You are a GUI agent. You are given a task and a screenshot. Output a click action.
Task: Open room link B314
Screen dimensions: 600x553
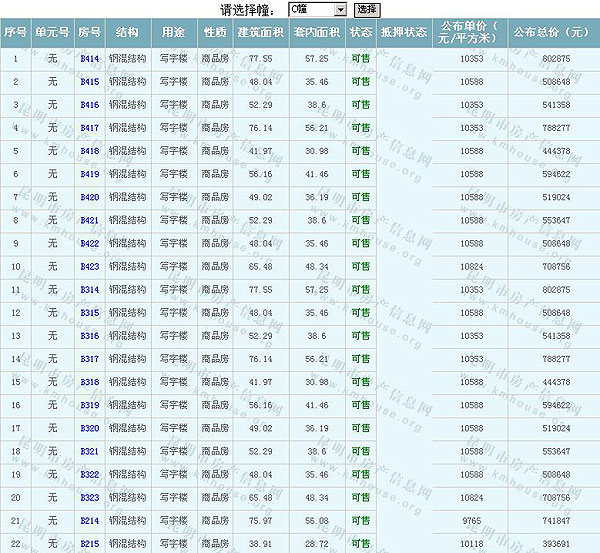point(89,289)
